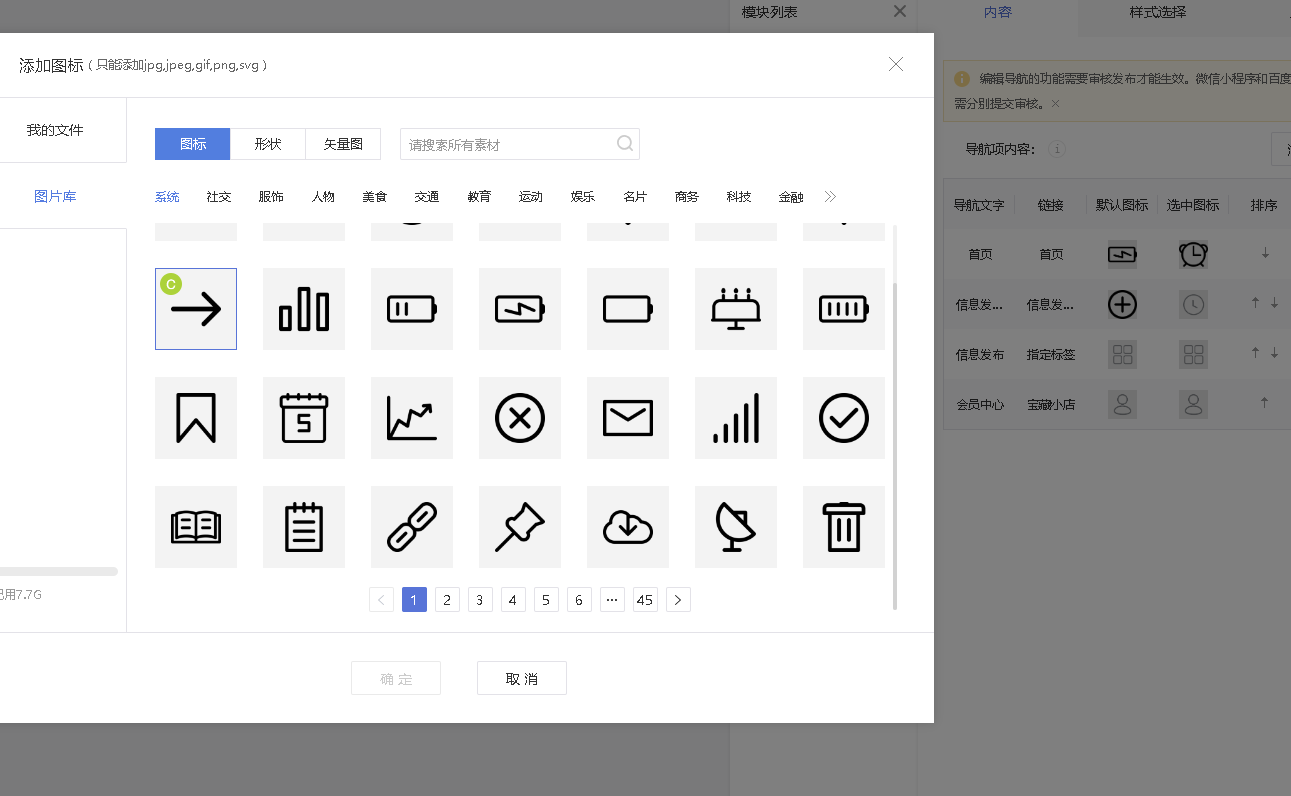Select the charging battery icon
Image resolution: width=1291 pixels, height=796 pixels.
(x=520, y=309)
